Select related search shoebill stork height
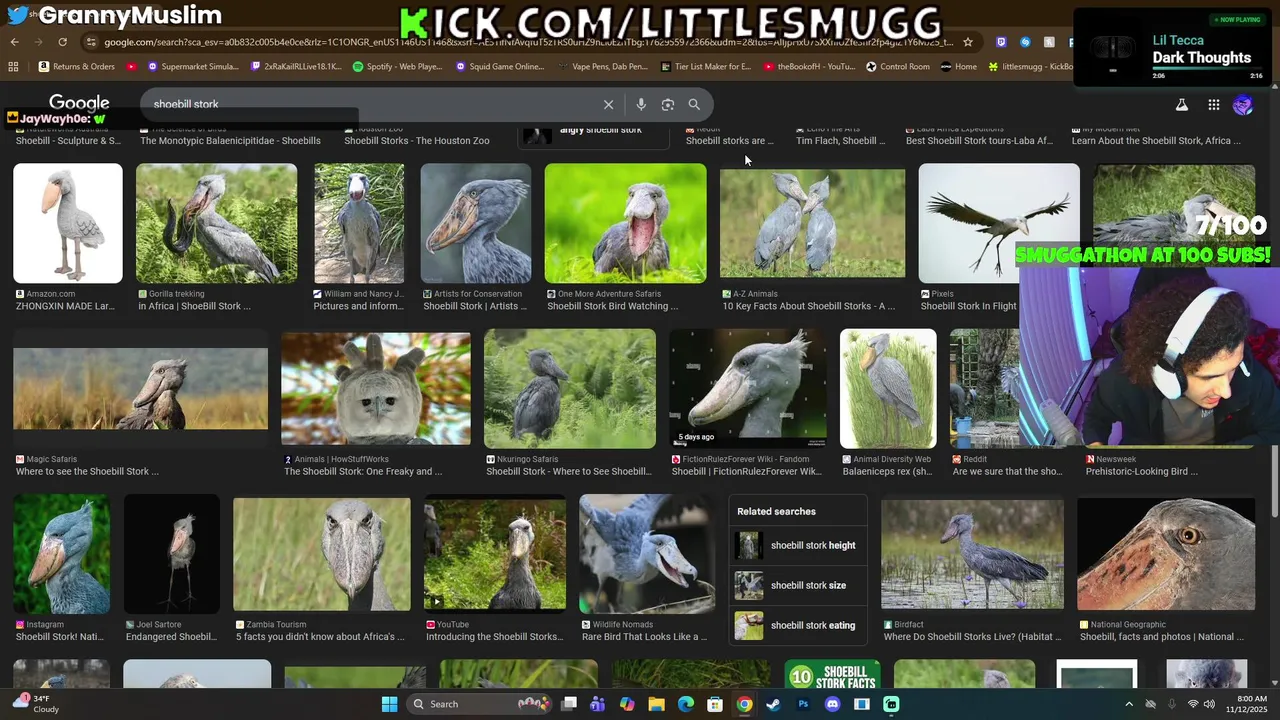This screenshot has width=1280, height=720. click(x=798, y=546)
